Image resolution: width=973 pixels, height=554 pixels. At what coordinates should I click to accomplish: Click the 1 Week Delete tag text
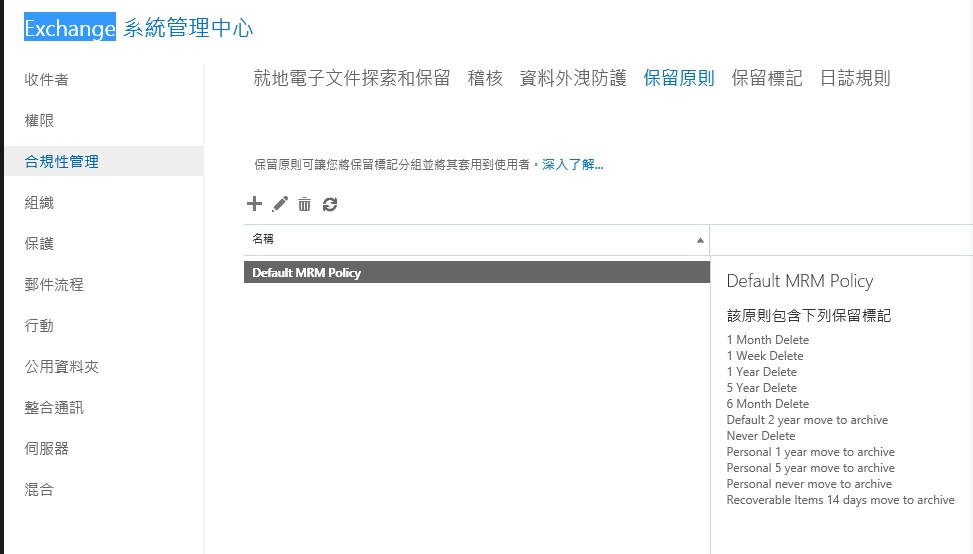(764, 355)
